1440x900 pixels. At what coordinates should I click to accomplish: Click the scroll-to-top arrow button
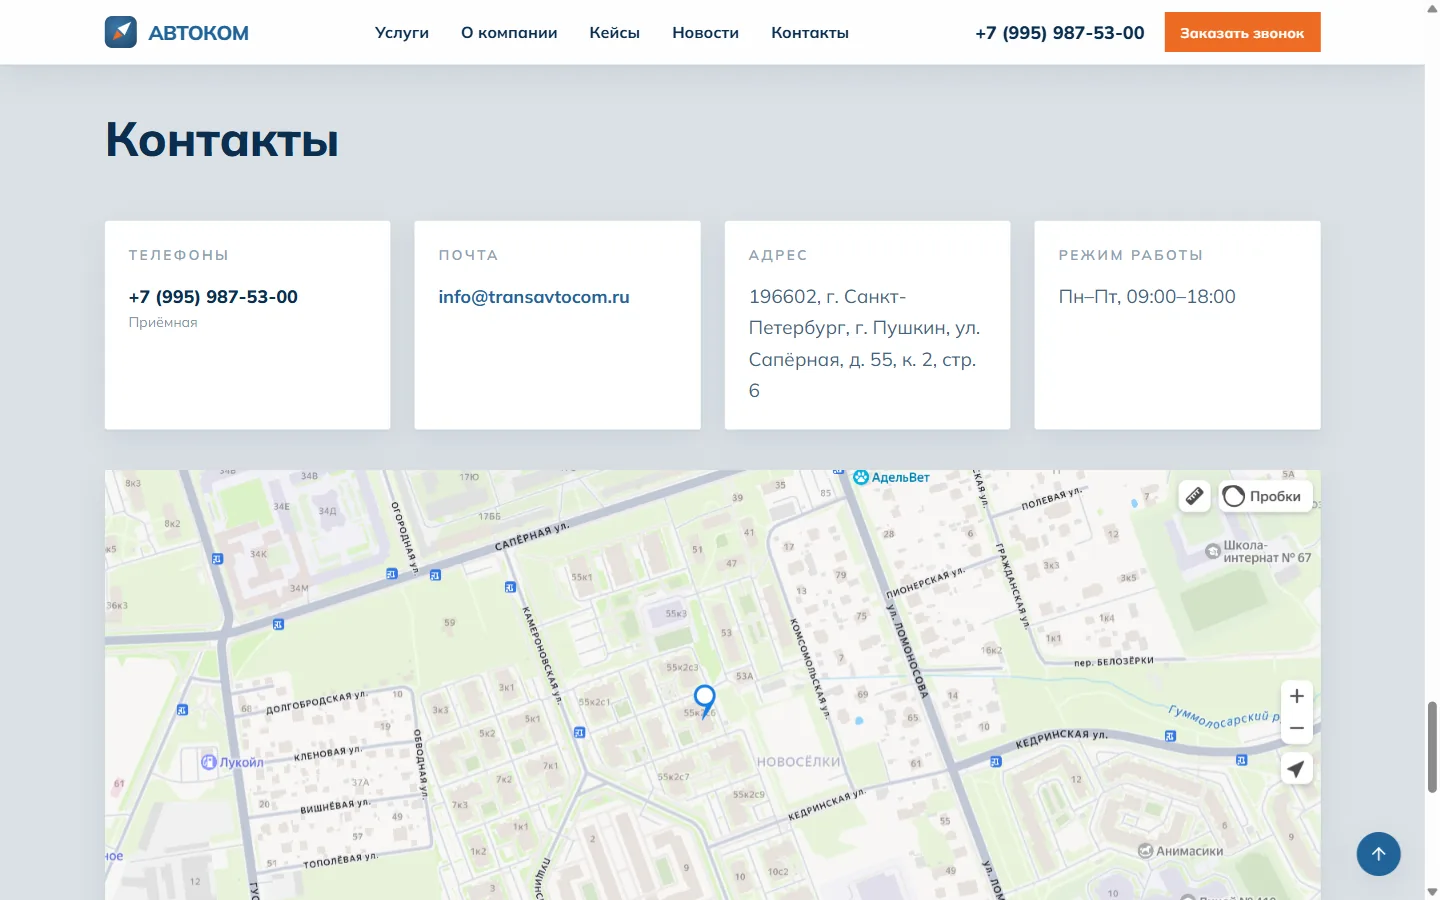[1378, 854]
